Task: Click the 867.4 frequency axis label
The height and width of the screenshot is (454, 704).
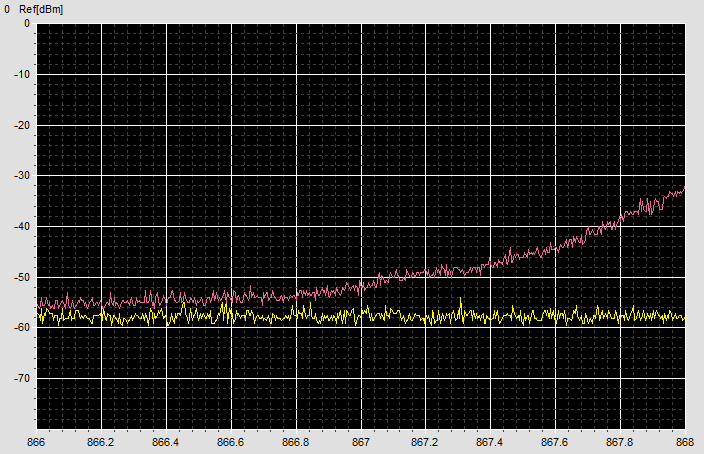Action: 490,442
